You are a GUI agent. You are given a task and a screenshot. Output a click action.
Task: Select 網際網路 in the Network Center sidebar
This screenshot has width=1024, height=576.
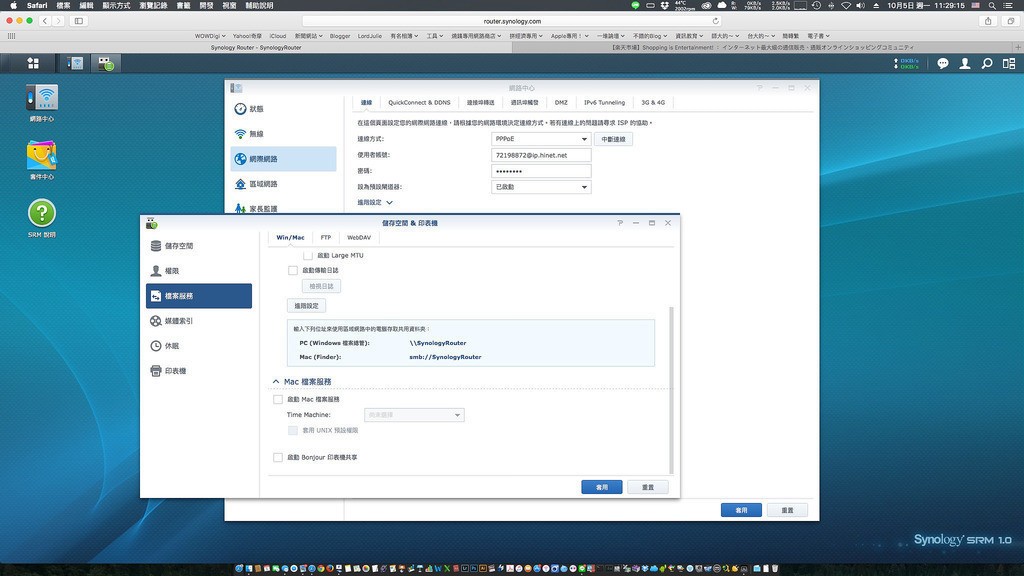(x=283, y=159)
